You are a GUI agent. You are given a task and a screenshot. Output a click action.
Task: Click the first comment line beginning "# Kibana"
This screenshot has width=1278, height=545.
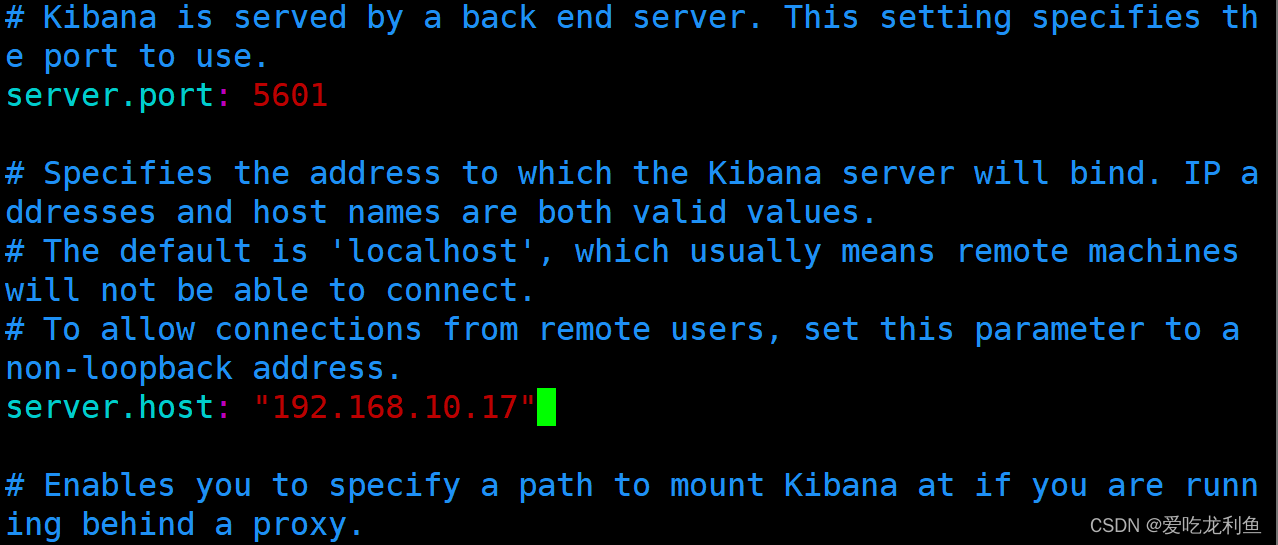tap(632, 18)
